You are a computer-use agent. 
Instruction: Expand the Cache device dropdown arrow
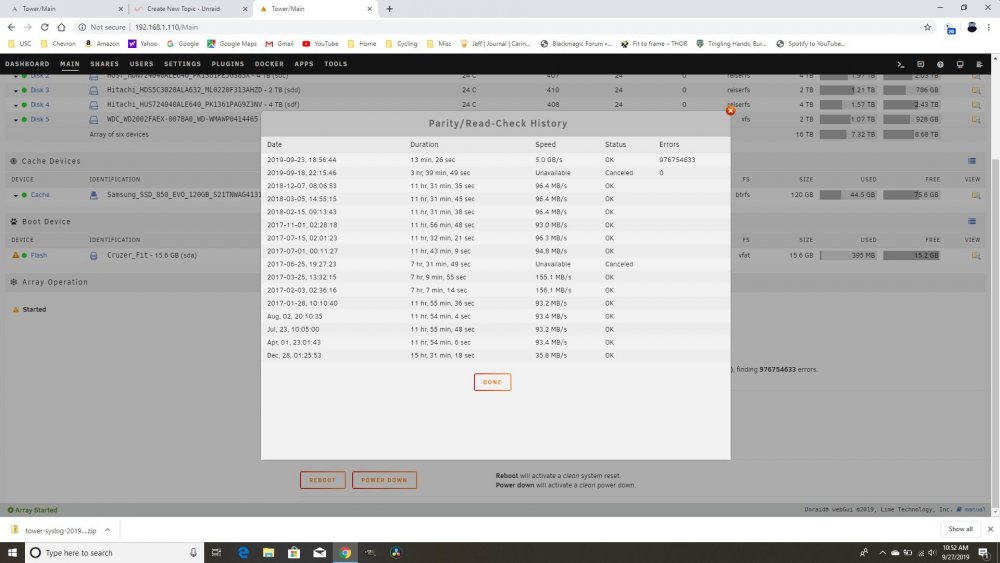click(15, 196)
